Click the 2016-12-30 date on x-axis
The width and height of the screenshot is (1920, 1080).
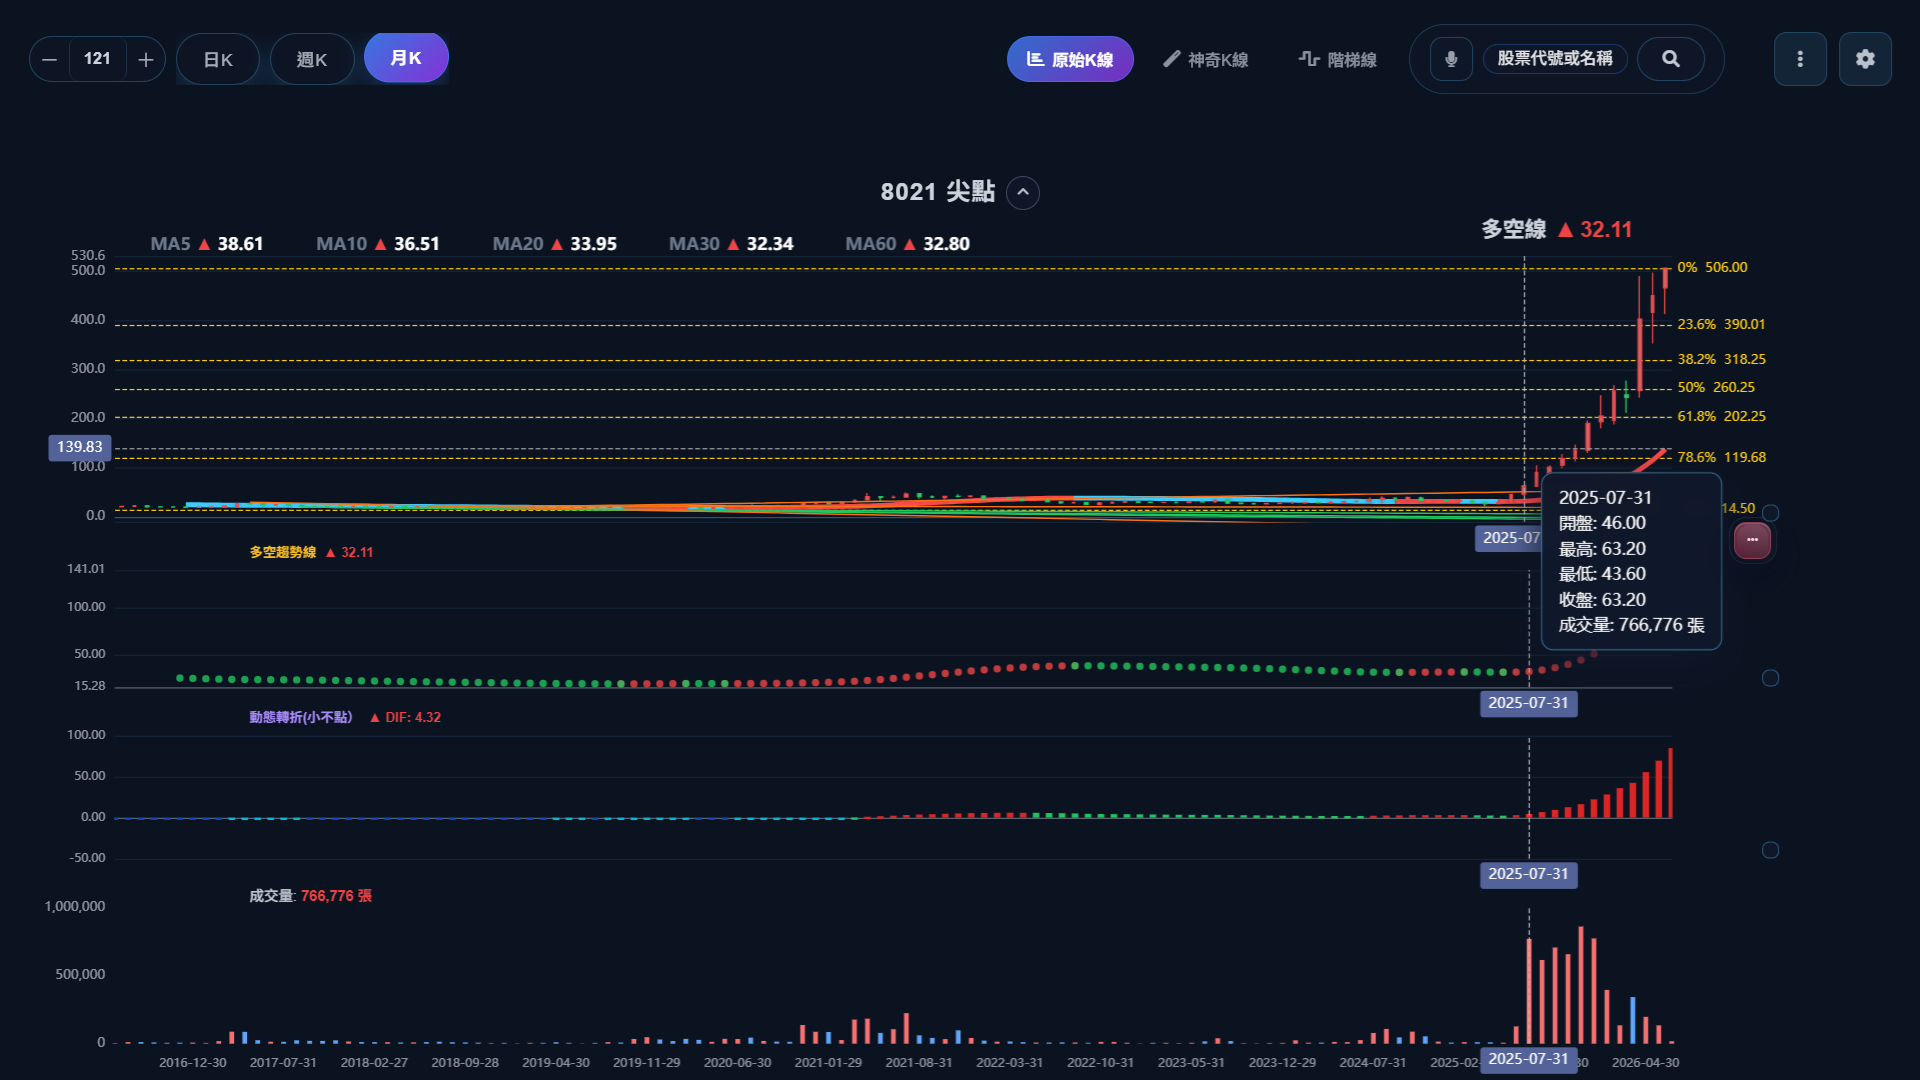[x=193, y=1062]
